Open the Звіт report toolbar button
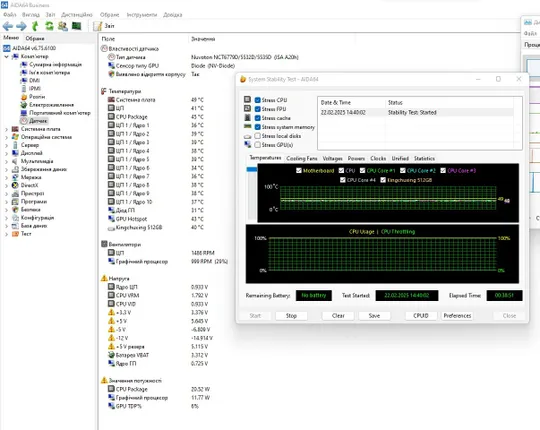 click(104, 26)
